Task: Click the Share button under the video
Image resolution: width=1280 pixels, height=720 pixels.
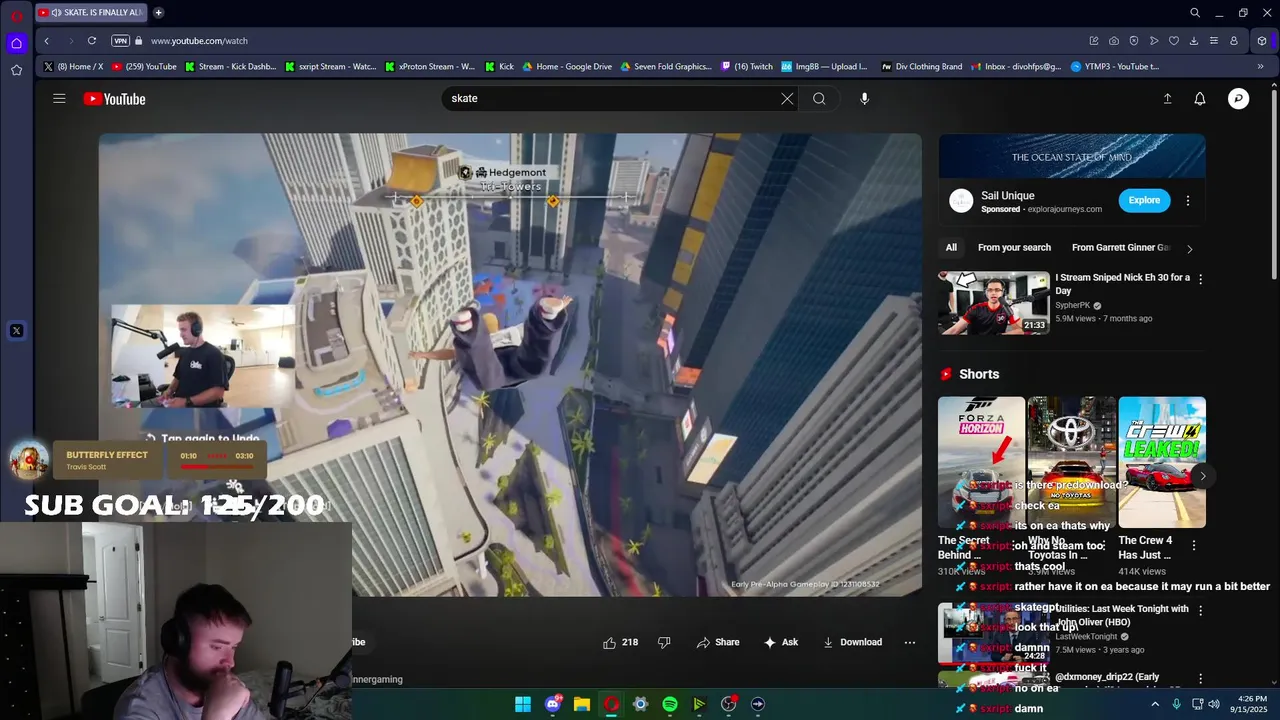Action: click(718, 642)
